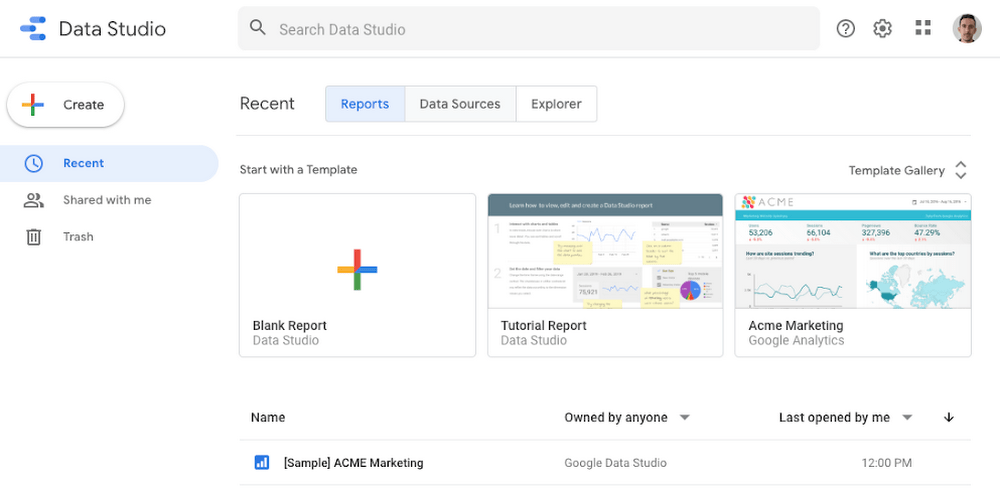The image size is (1000, 491).
Task: Select Recent in the sidebar
Action: [x=109, y=163]
